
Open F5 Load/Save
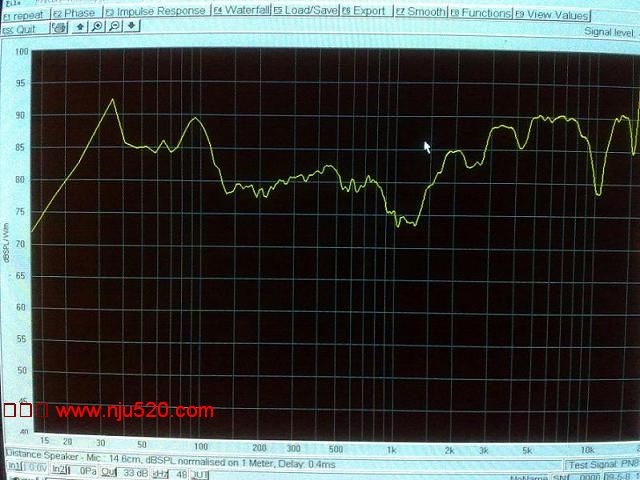pyautogui.click(x=305, y=10)
